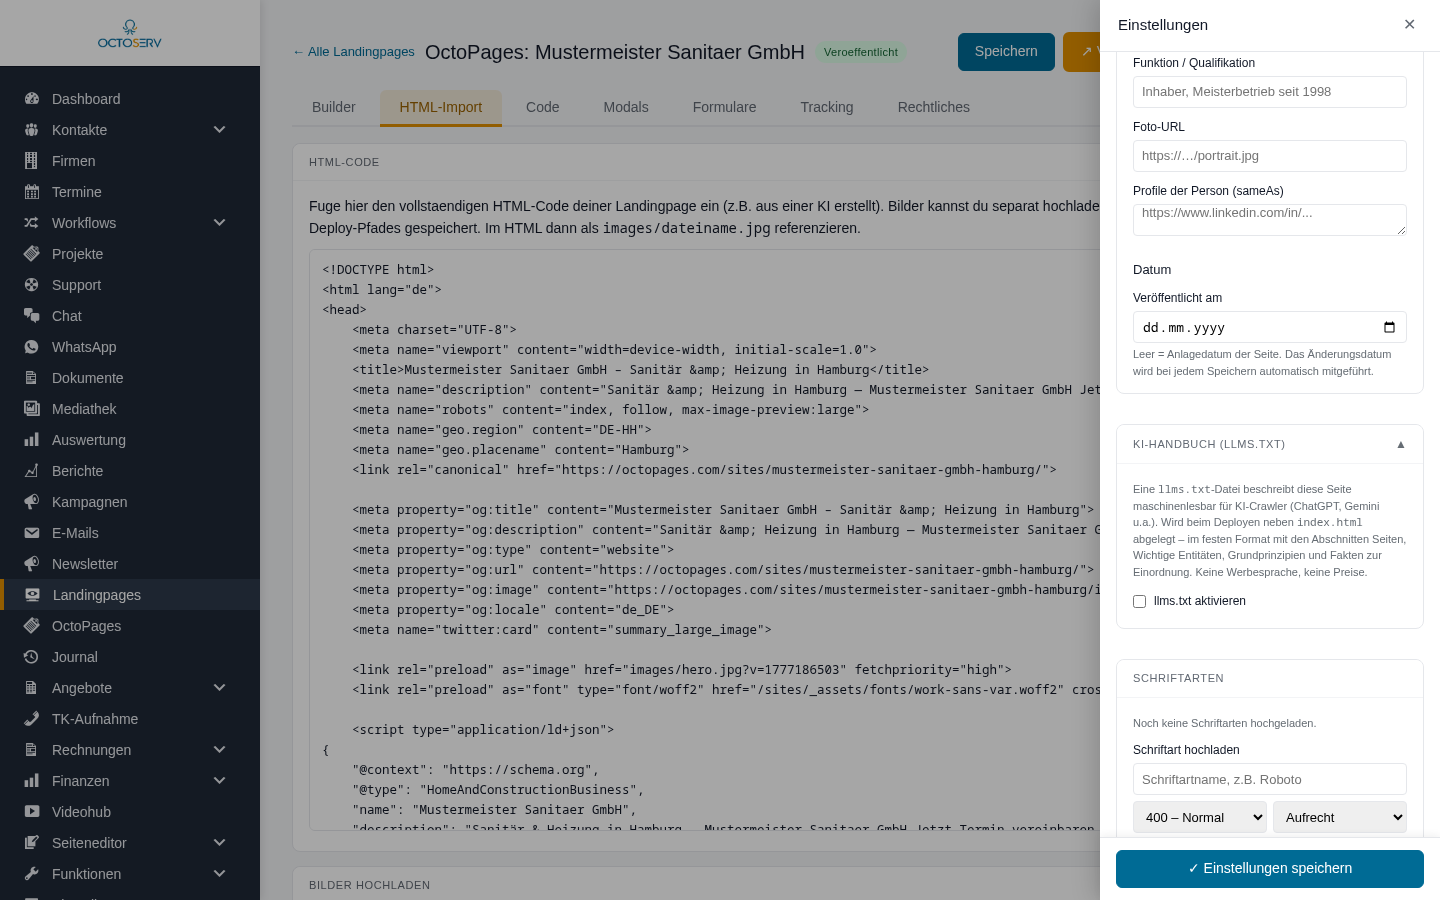1440x900 pixels.
Task: Click the Firmen building icon
Action: coord(32,161)
